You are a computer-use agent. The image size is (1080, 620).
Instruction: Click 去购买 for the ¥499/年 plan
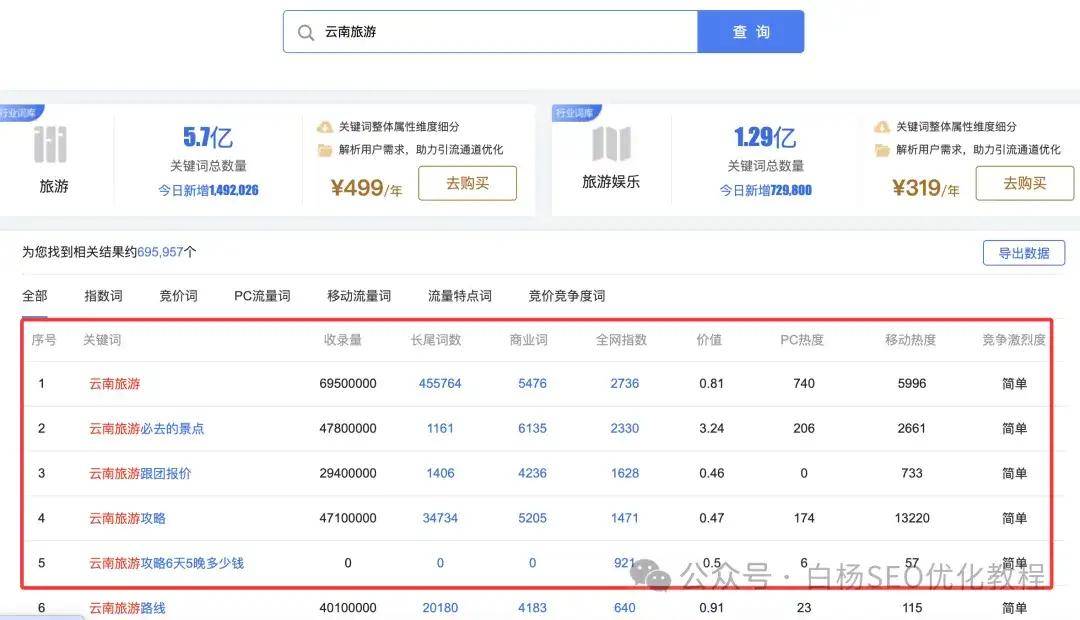tap(468, 183)
